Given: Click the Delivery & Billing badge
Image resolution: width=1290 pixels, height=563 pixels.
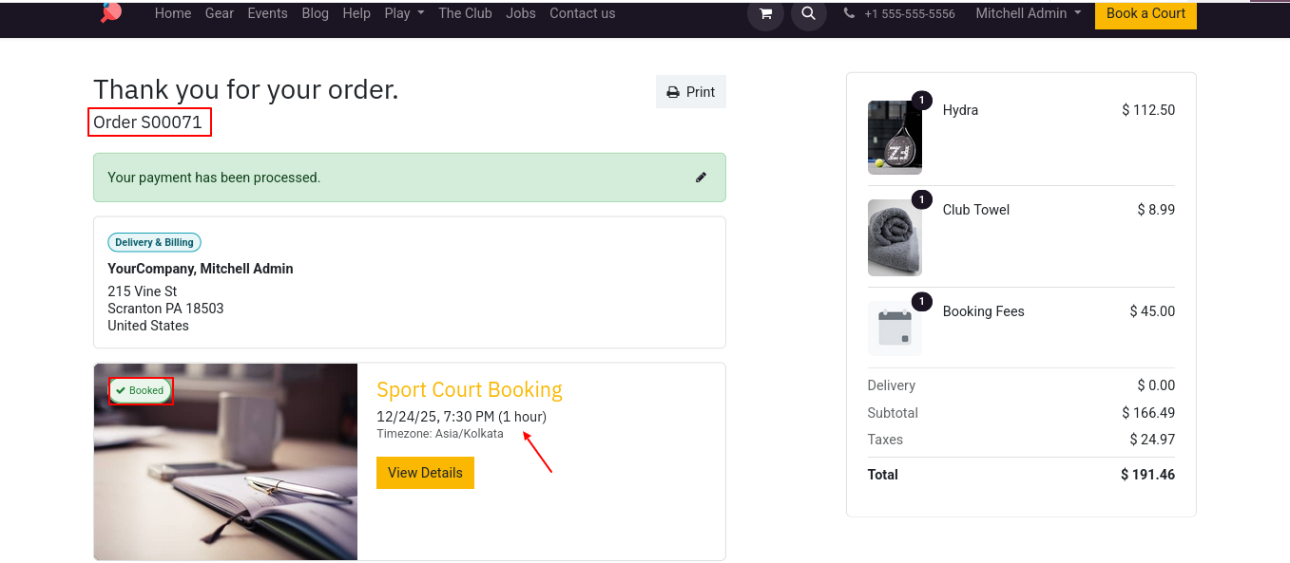Looking at the screenshot, I should point(154,242).
